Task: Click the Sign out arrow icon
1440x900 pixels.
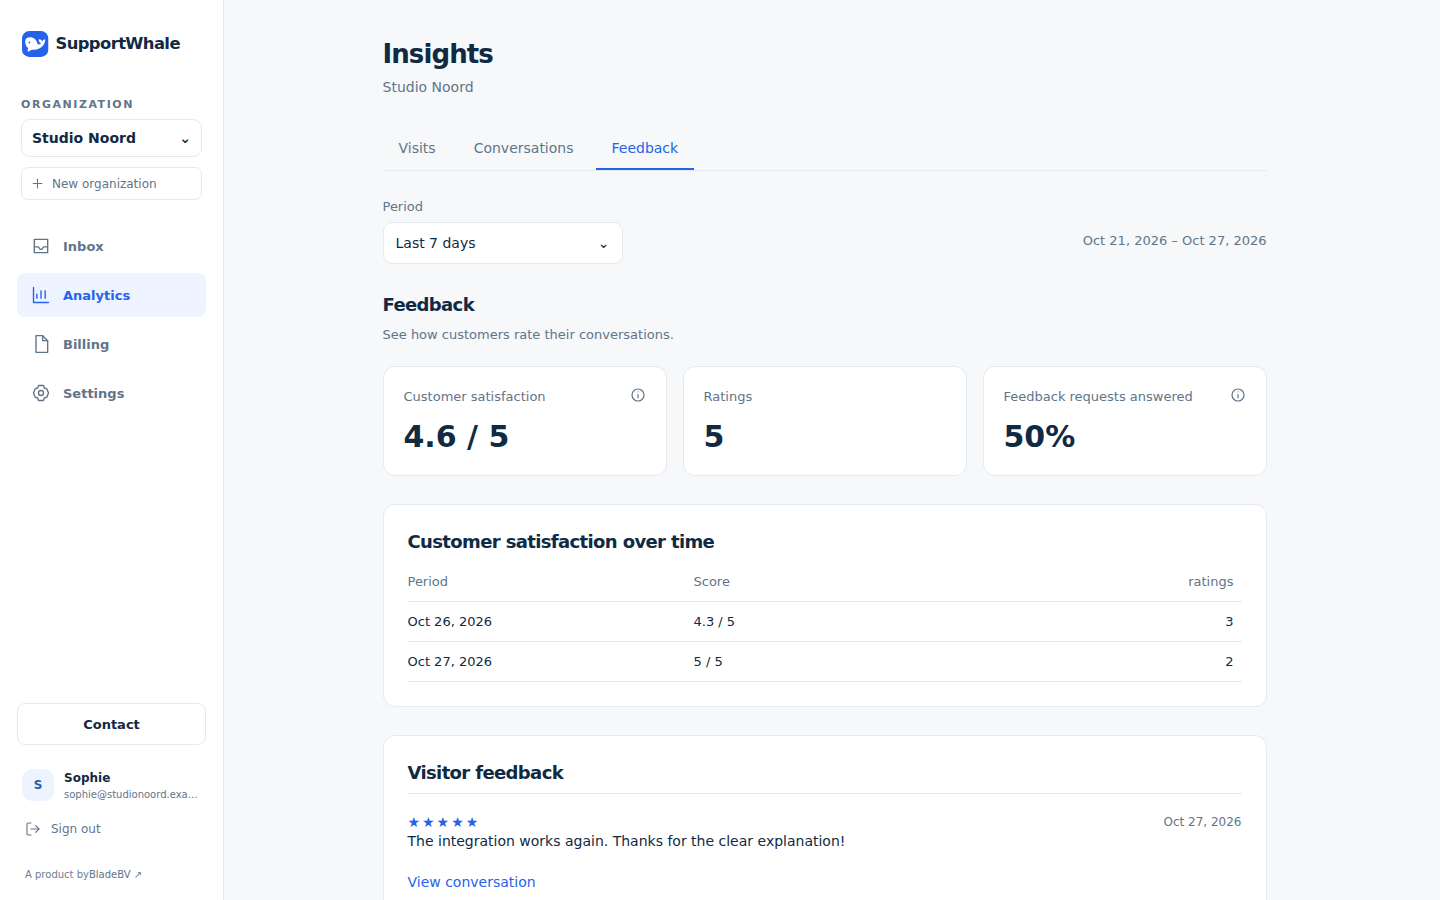Action: [x=33, y=829]
